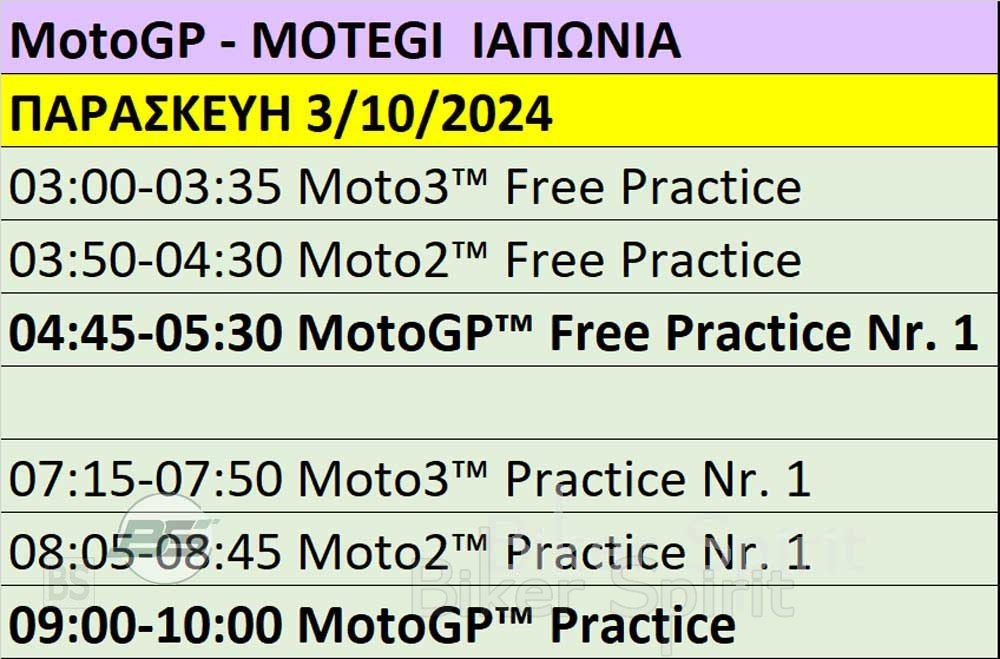
Task: Click the Moto3™ Free Practice label
Action: click(550, 187)
